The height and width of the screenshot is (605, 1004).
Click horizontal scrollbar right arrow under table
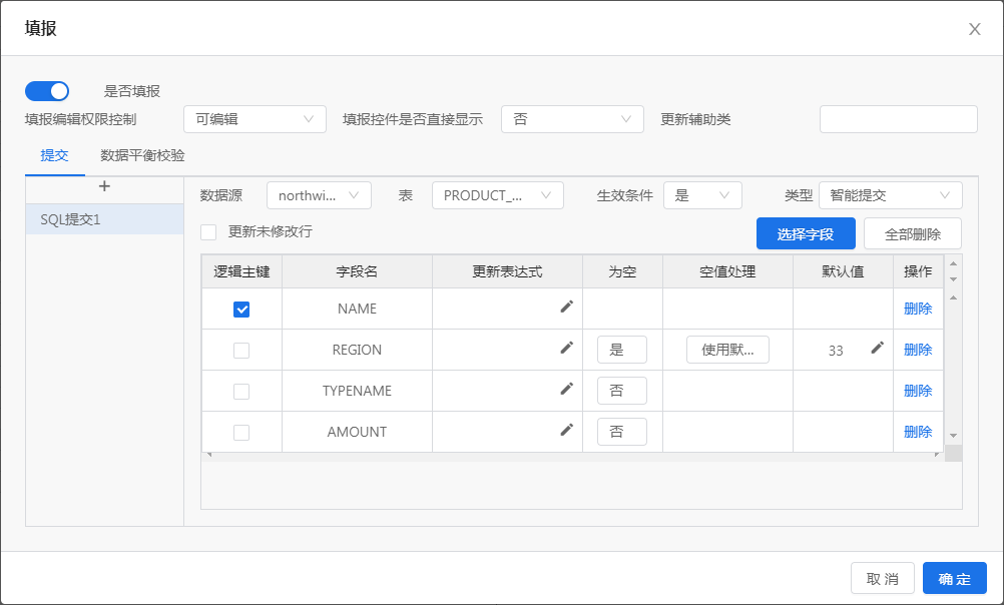tap(937, 455)
